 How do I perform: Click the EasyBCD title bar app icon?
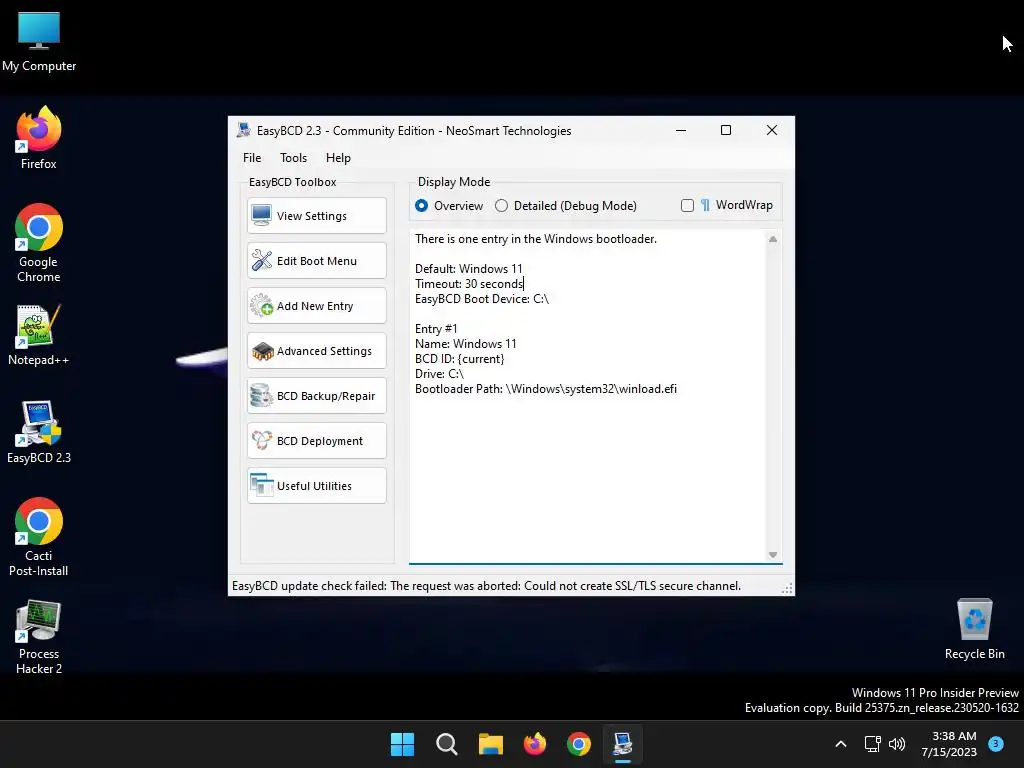pyautogui.click(x=244, y=130)
